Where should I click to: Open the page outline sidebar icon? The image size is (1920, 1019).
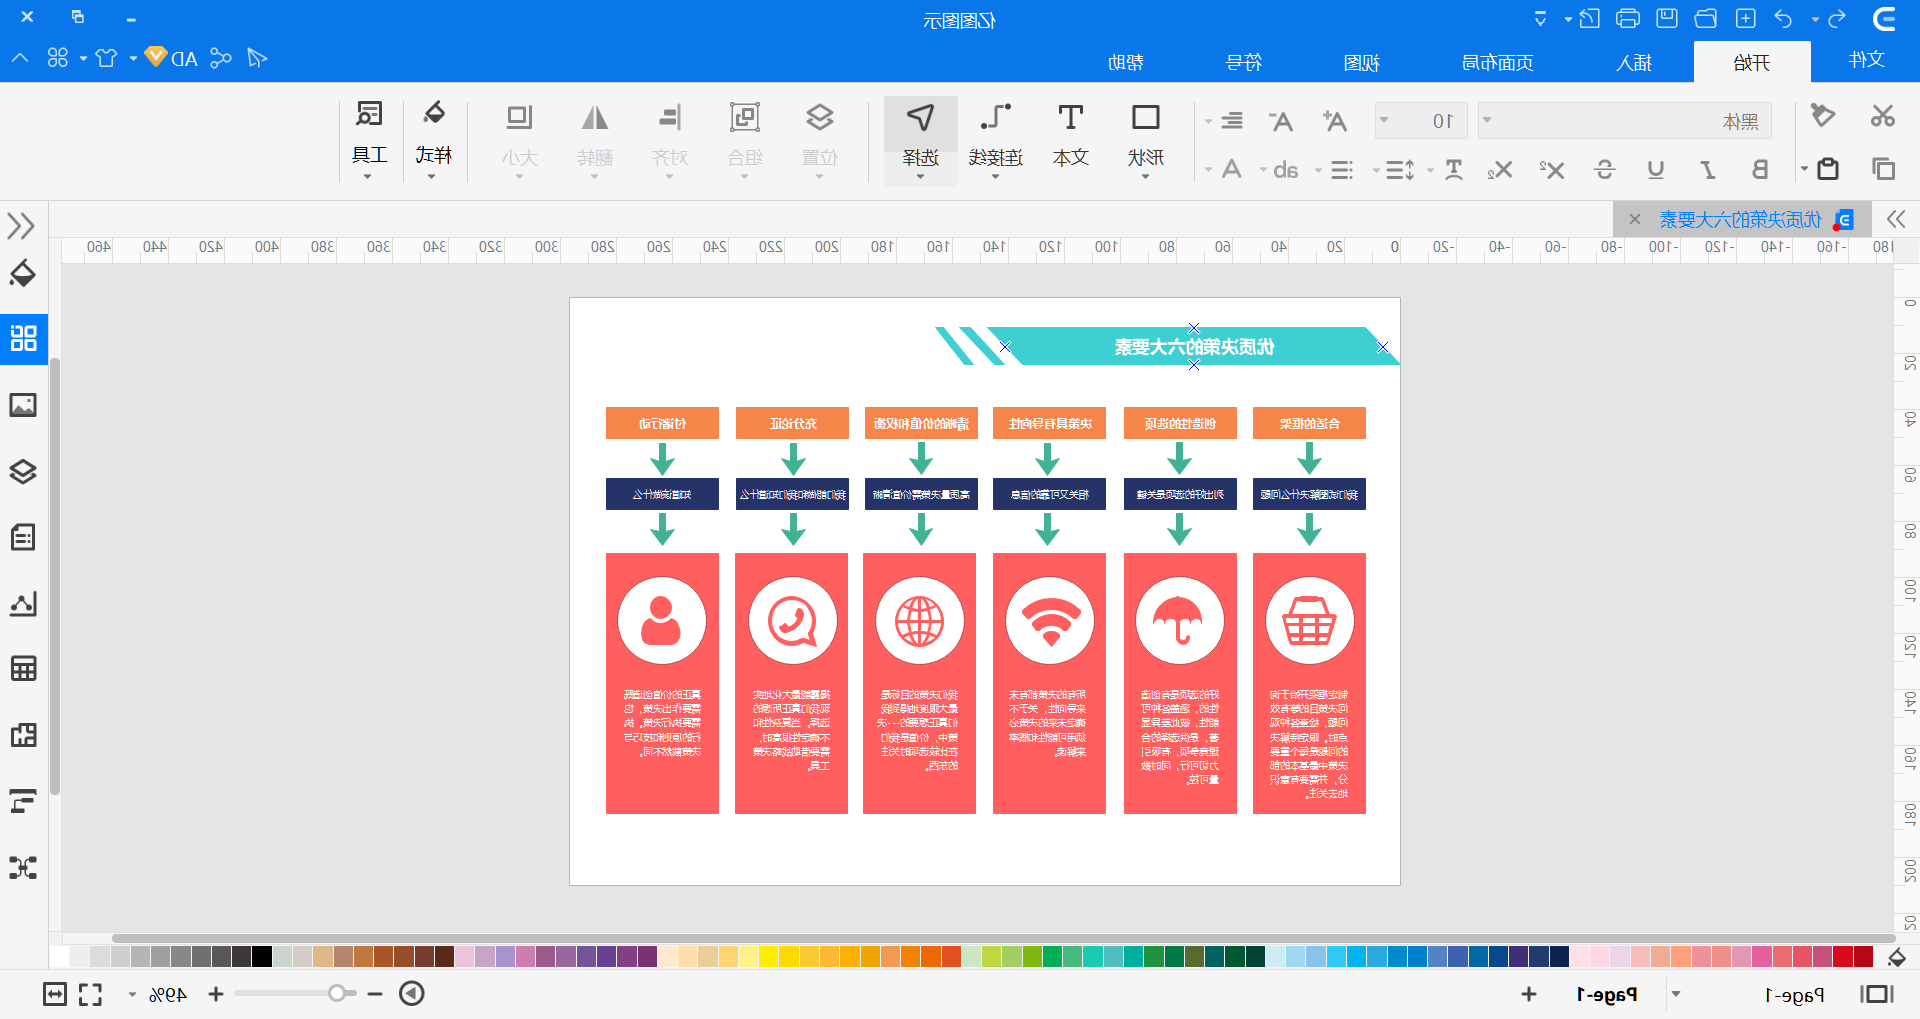point(23,537)
